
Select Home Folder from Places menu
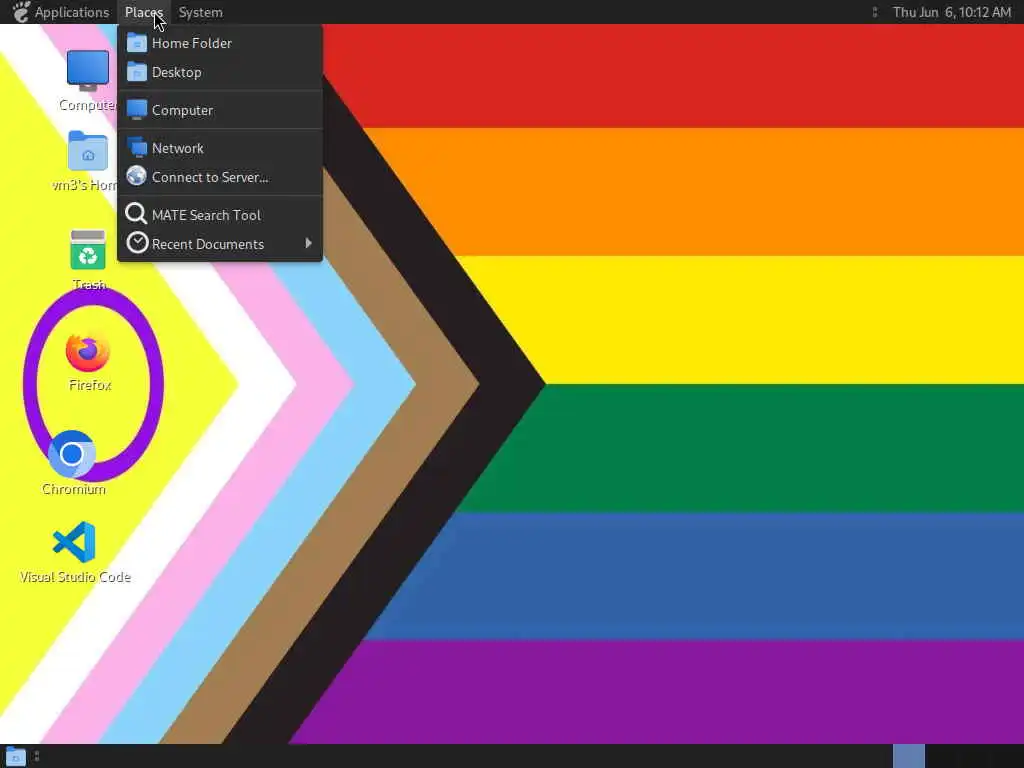click(220, 43)
